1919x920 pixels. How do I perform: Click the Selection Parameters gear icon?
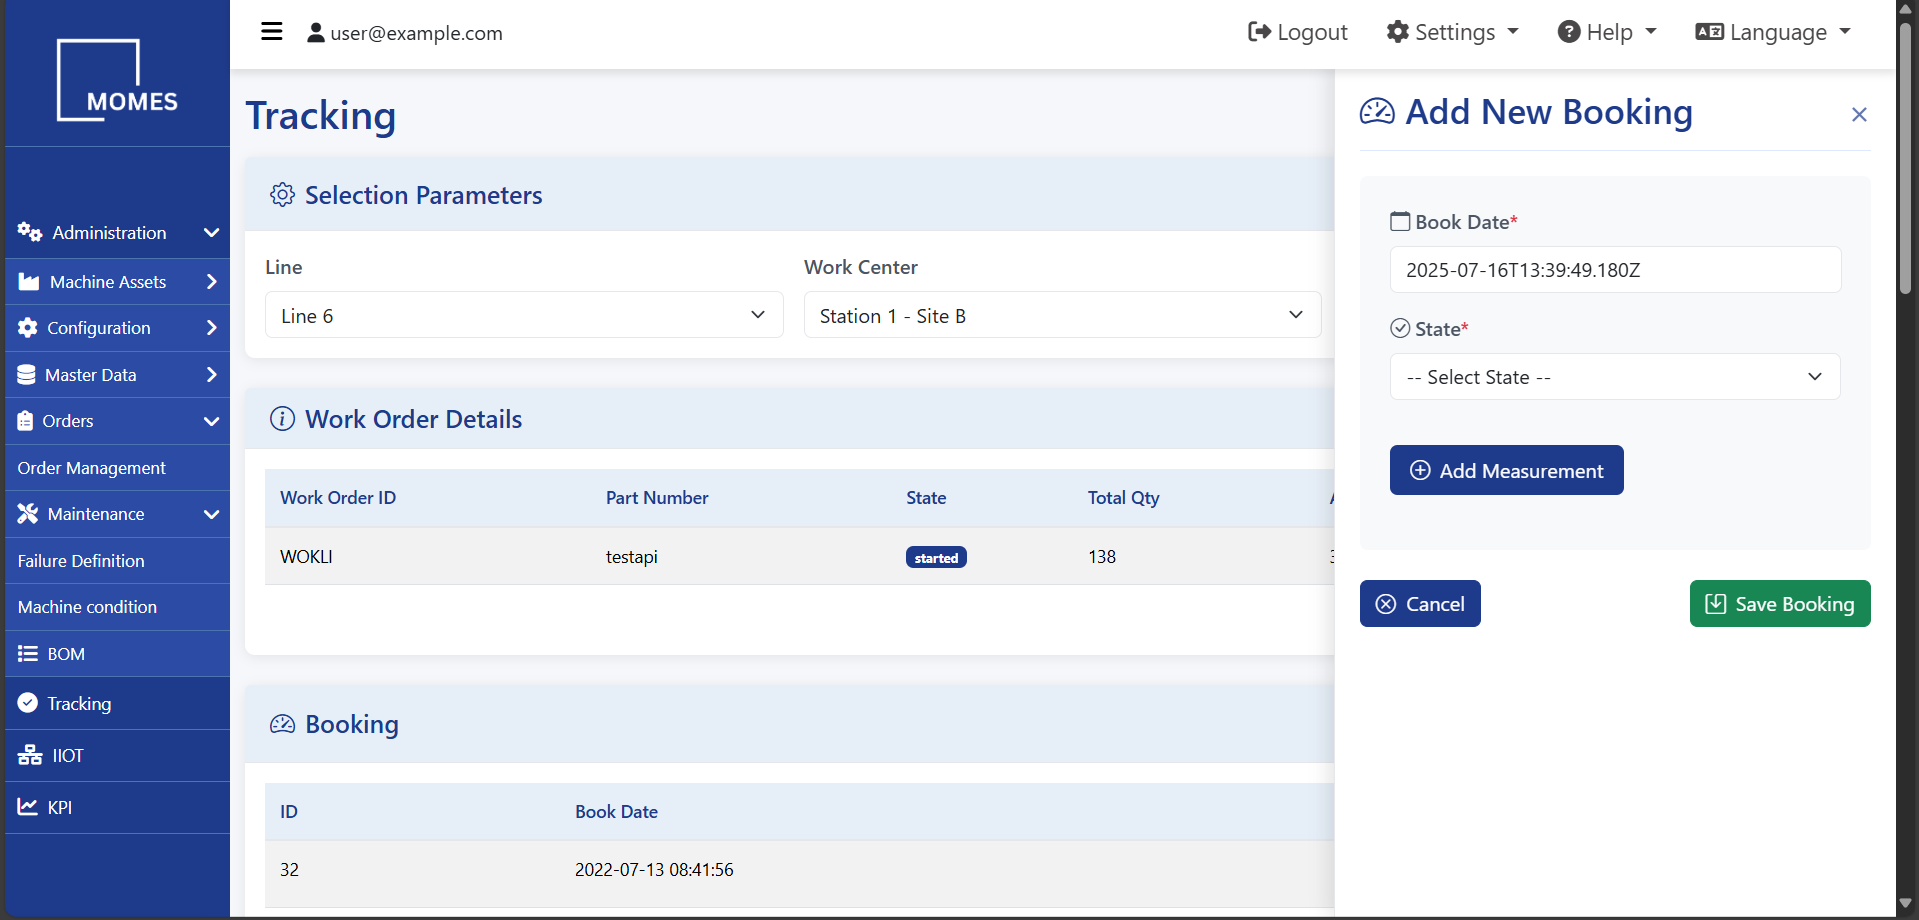tap(283, 195)
